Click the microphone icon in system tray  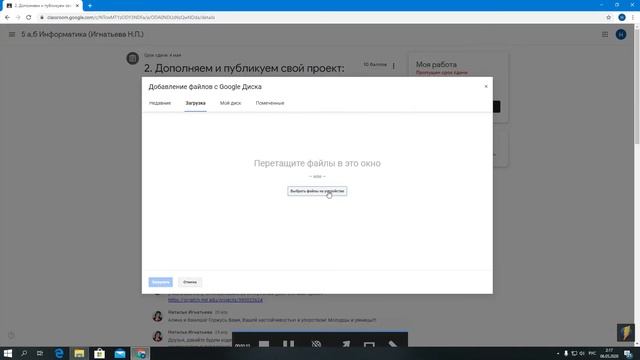coord(566,353)
